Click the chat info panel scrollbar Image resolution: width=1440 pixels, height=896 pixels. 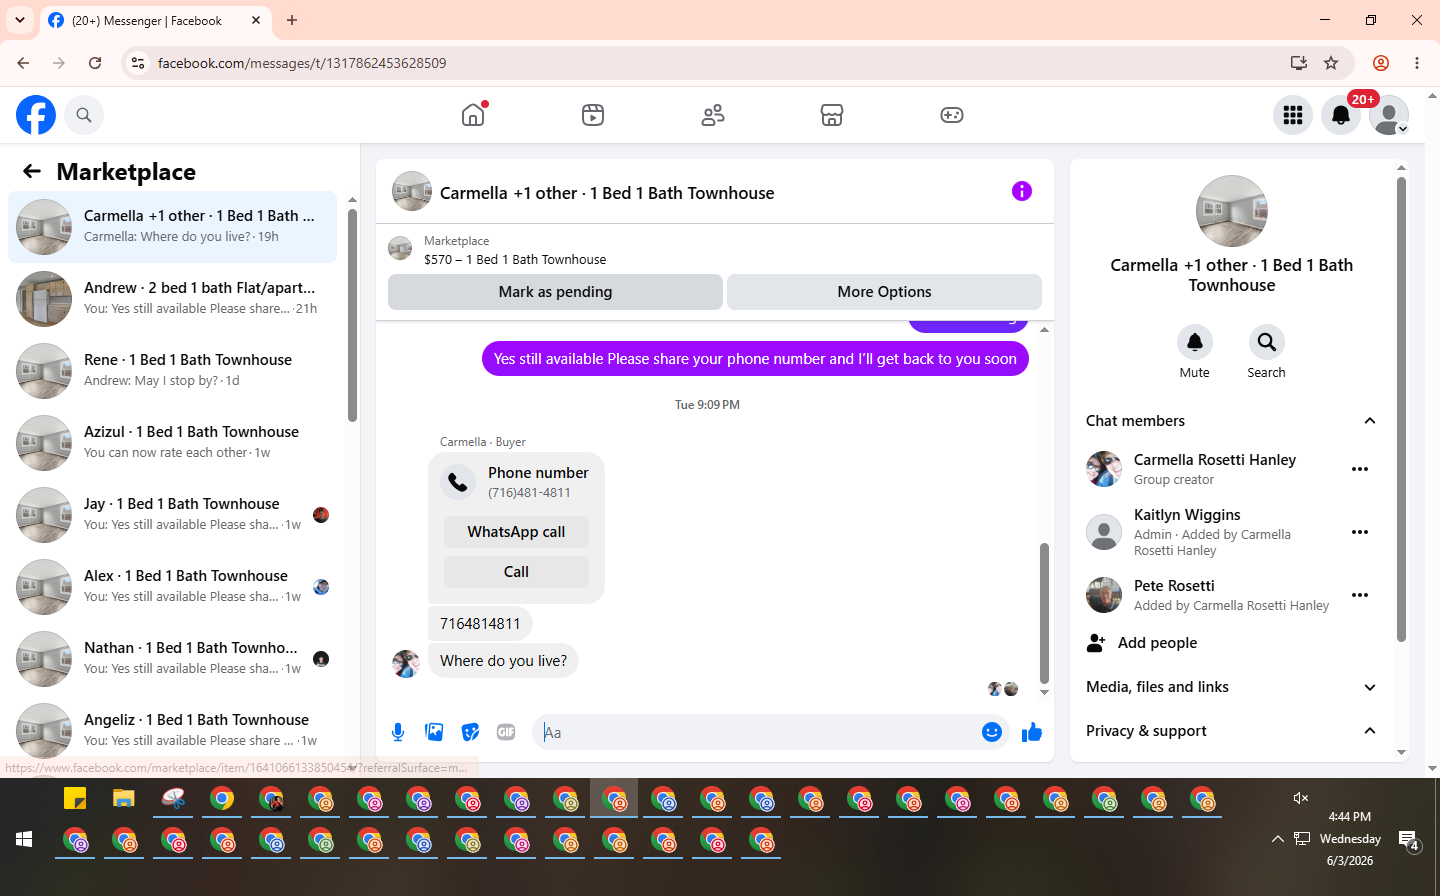[x=1401, y=409]
